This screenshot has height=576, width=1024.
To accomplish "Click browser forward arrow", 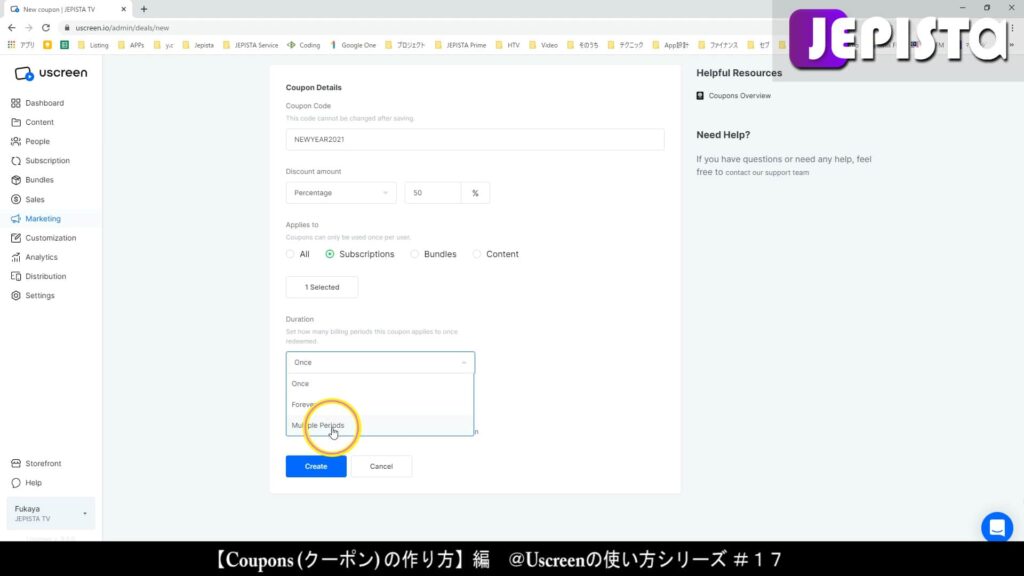I will click(x=29, y=28).
